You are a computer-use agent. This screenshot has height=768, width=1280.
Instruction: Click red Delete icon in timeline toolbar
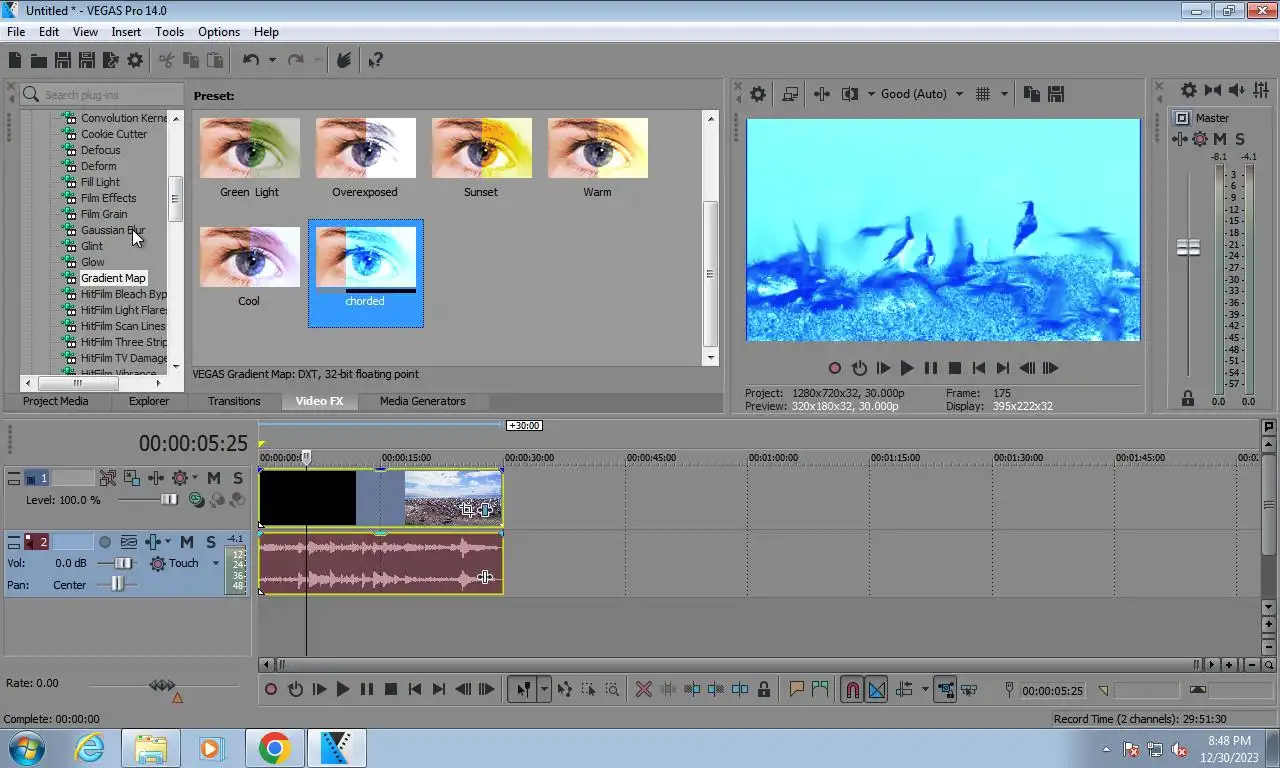644,689
